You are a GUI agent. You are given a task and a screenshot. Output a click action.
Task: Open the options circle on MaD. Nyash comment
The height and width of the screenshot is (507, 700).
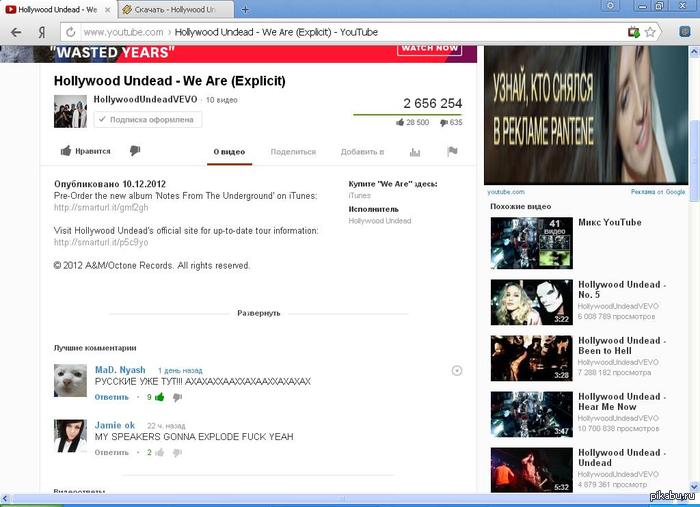tap(457, 370)
